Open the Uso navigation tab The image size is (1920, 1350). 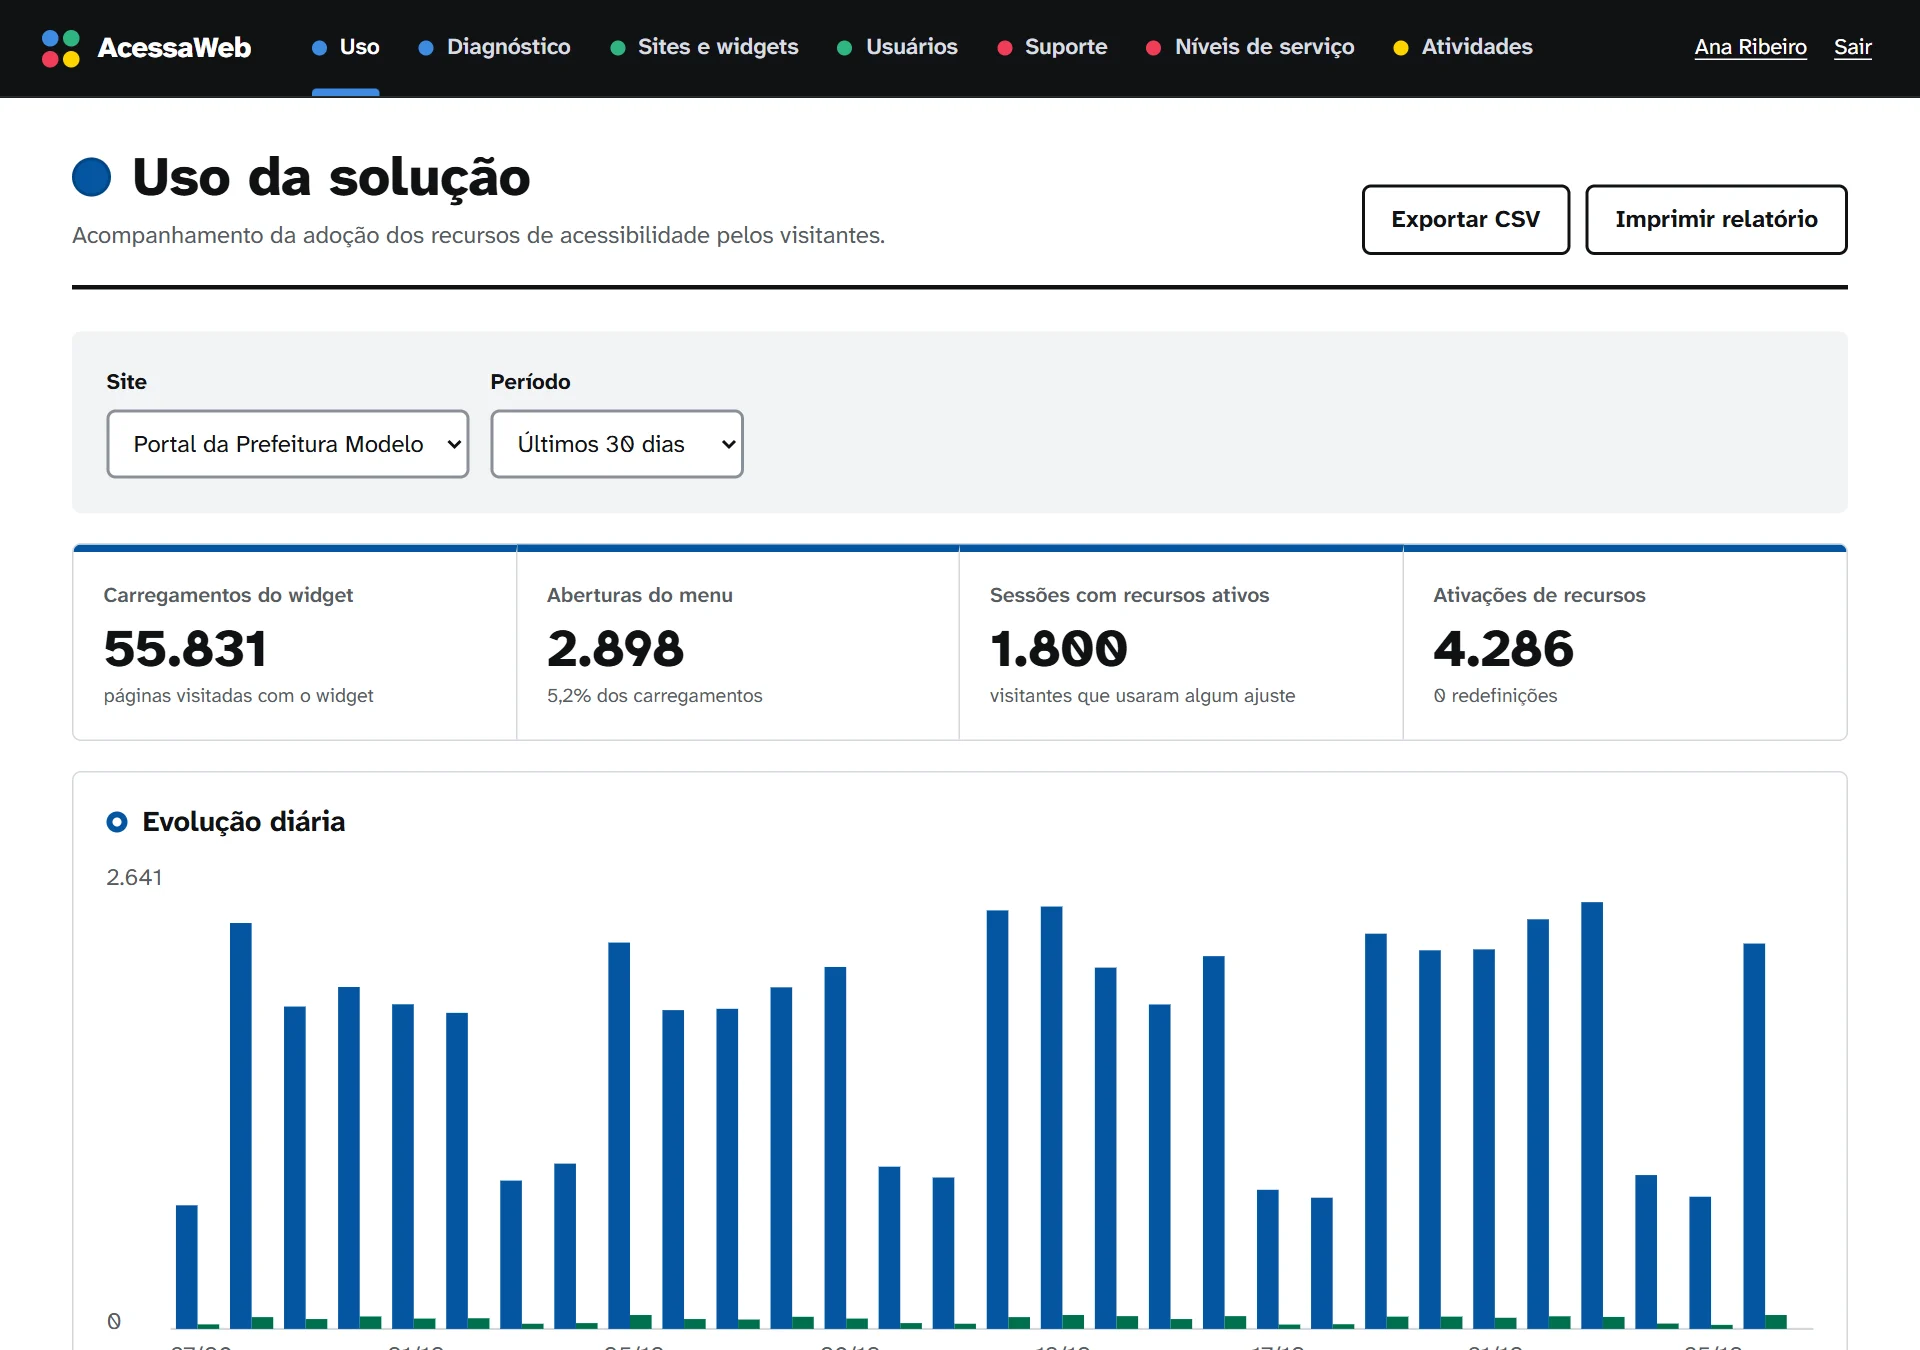coord(346,47)
